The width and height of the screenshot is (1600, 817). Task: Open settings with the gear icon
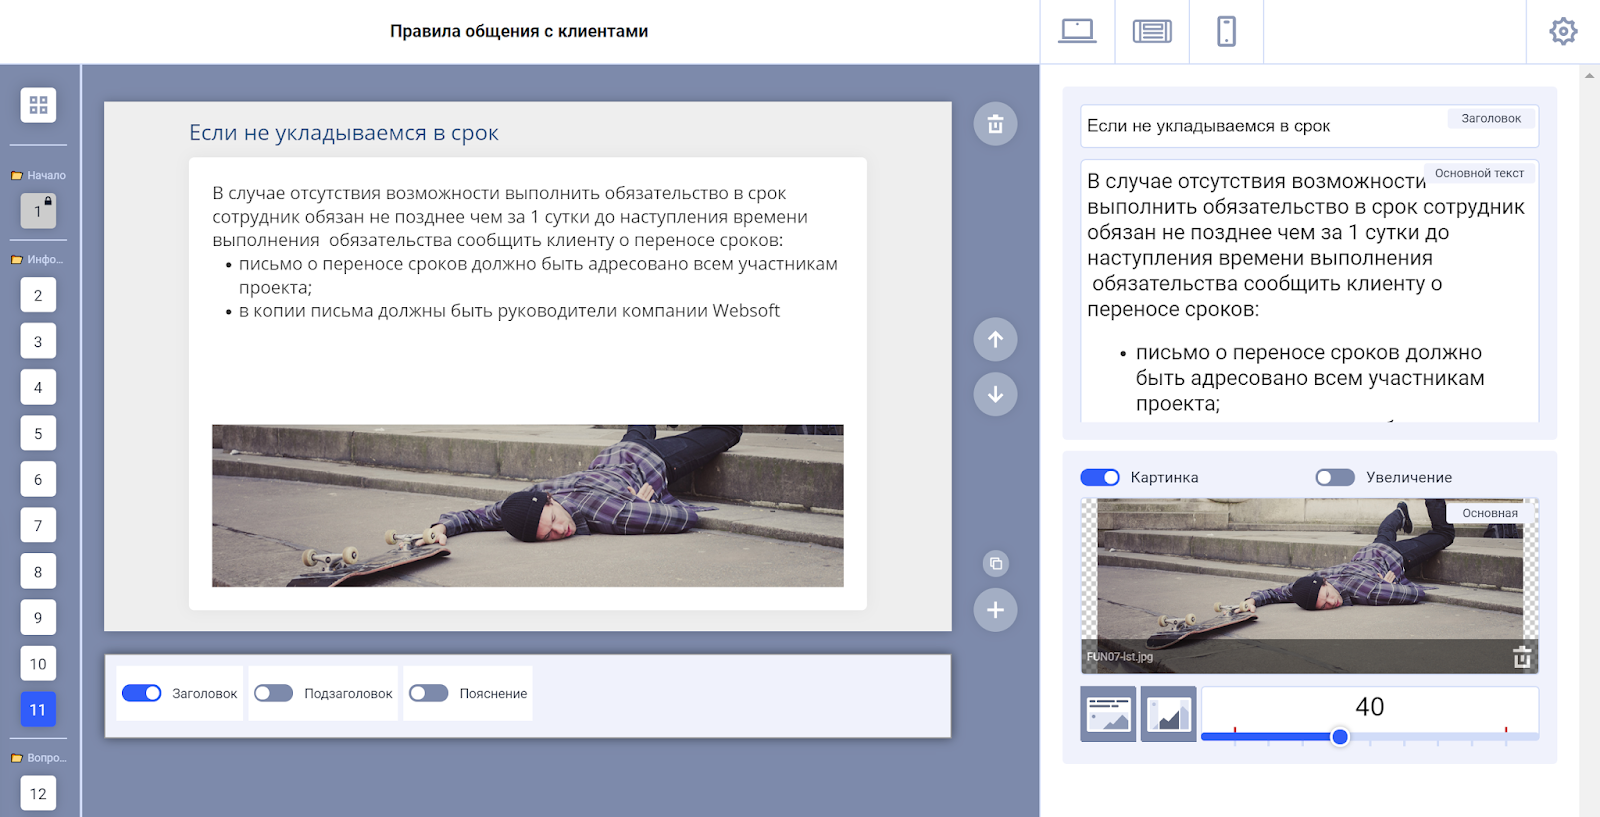[x=1563, y=32]
